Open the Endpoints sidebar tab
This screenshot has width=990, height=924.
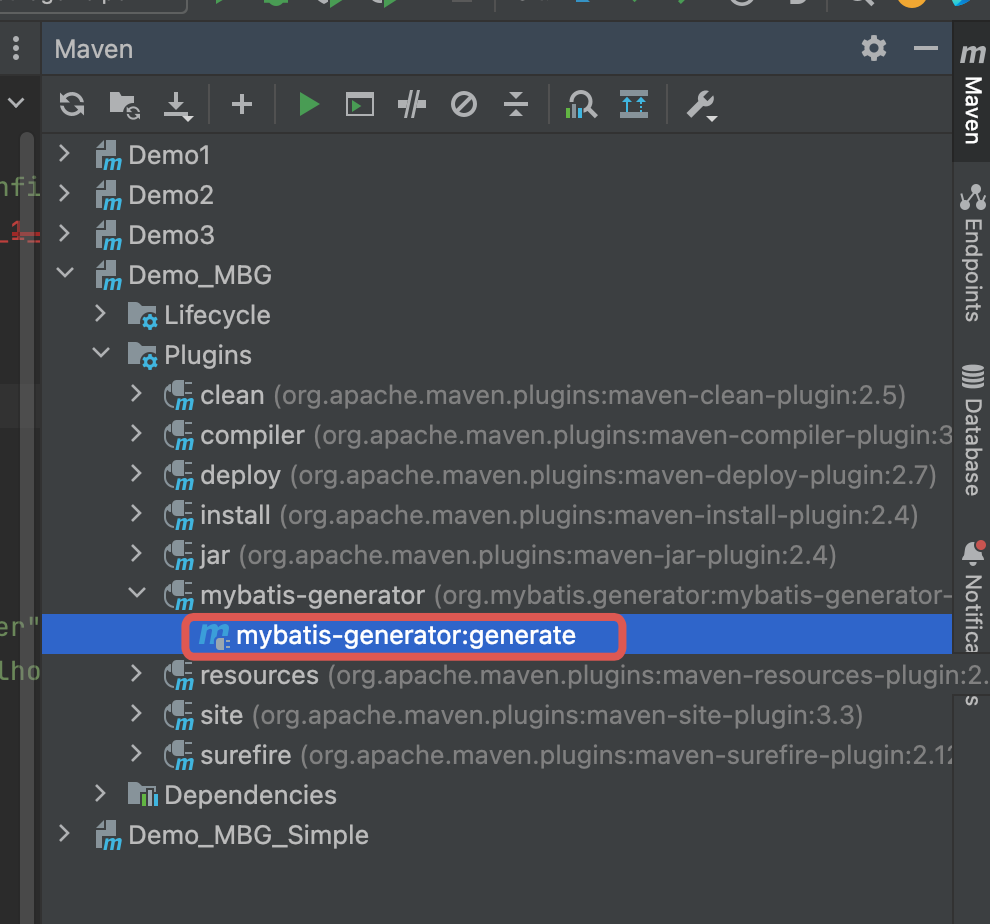(972, 253)
